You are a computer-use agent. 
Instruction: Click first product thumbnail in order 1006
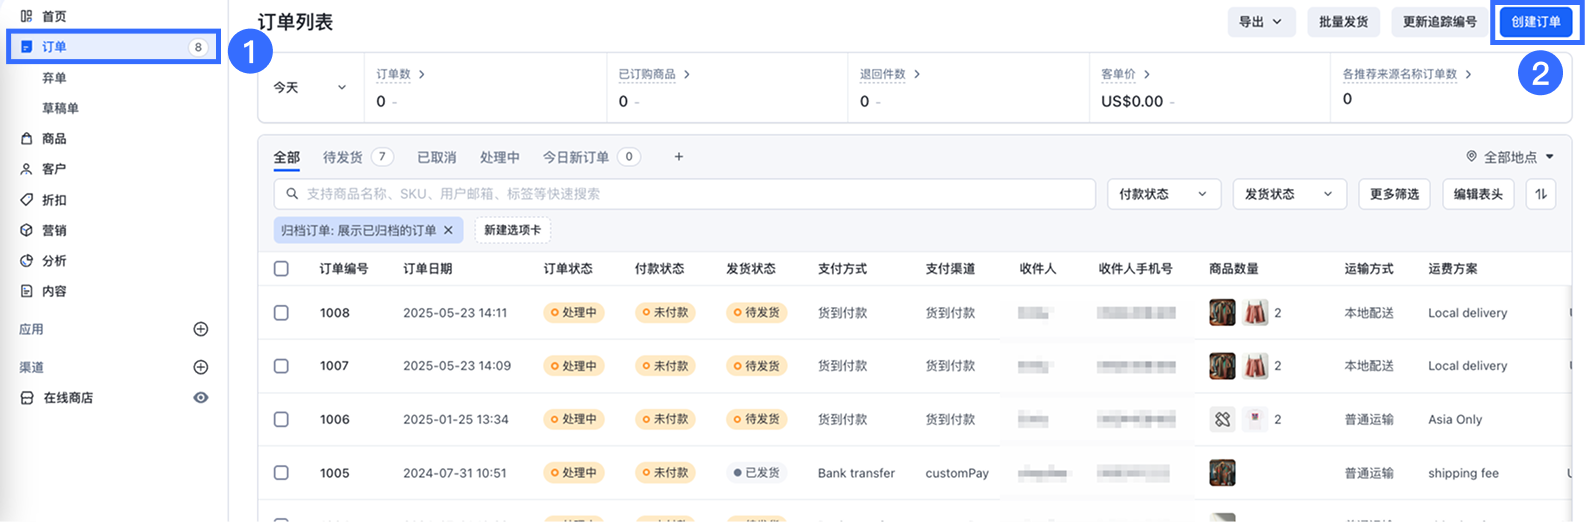[1222, 420]
